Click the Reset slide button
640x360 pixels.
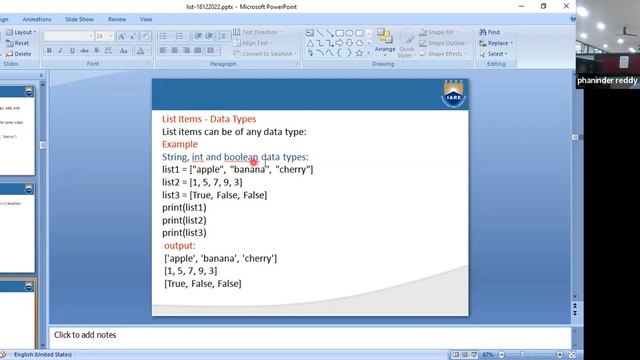(18, 43)
